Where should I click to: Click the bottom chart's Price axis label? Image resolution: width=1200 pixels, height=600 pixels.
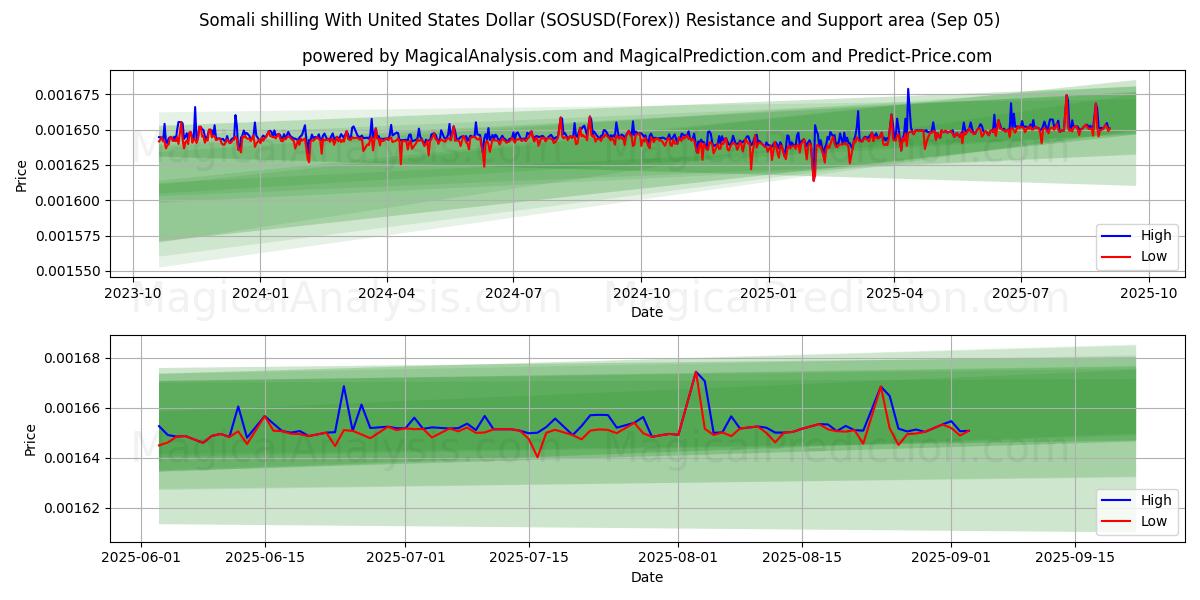pyautogui.click(x=30, y=440)
